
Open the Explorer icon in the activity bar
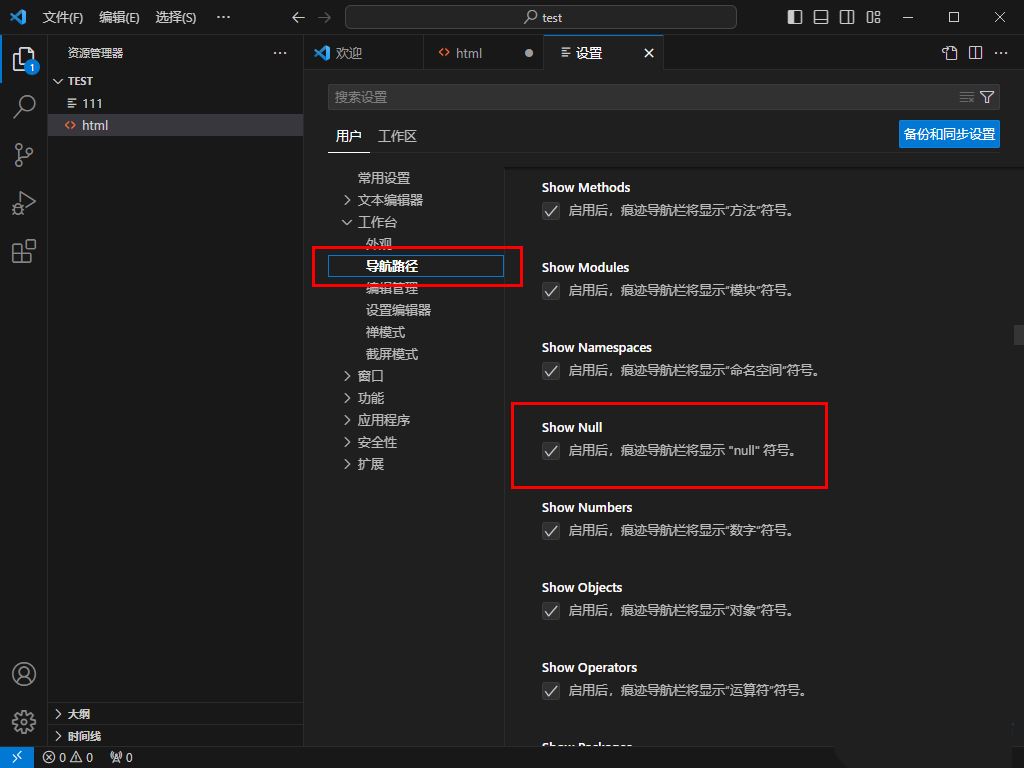(23, 58)
